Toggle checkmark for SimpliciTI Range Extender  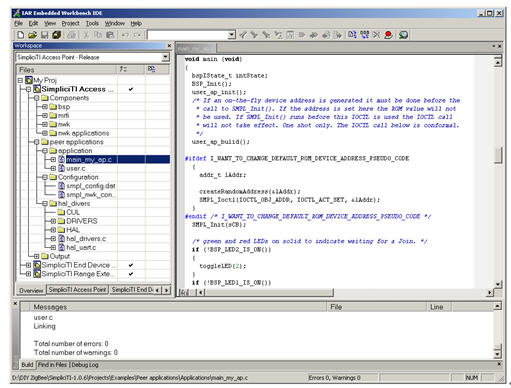(131, 274)
